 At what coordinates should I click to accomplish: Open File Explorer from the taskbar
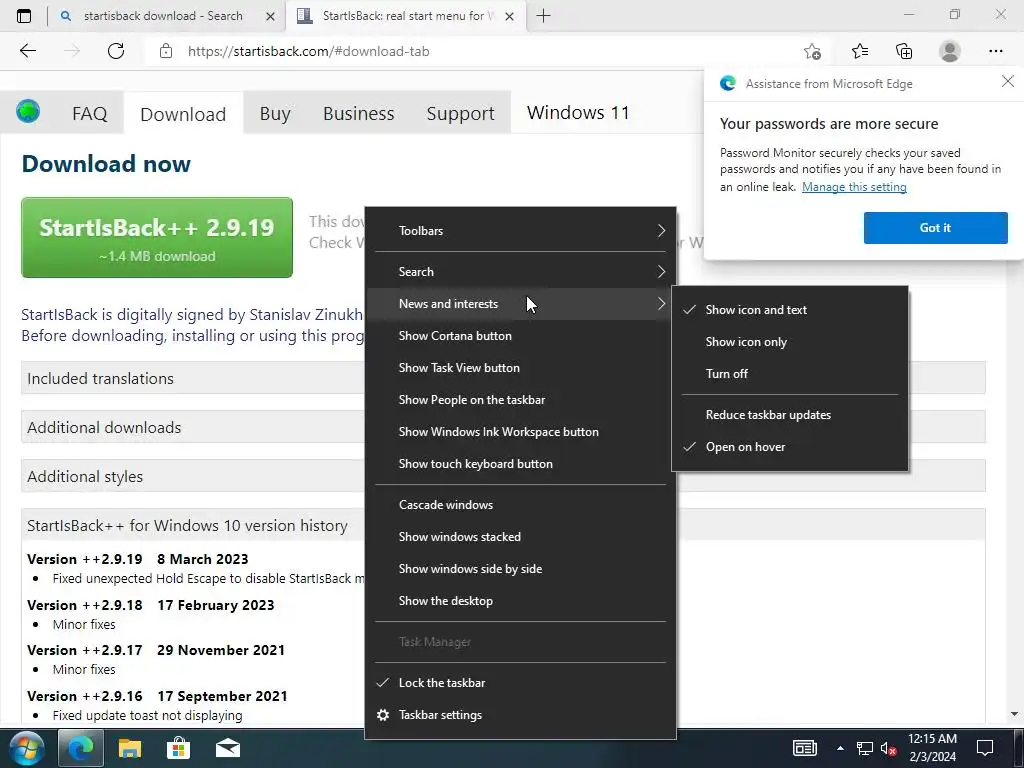[x=129, y=748]
